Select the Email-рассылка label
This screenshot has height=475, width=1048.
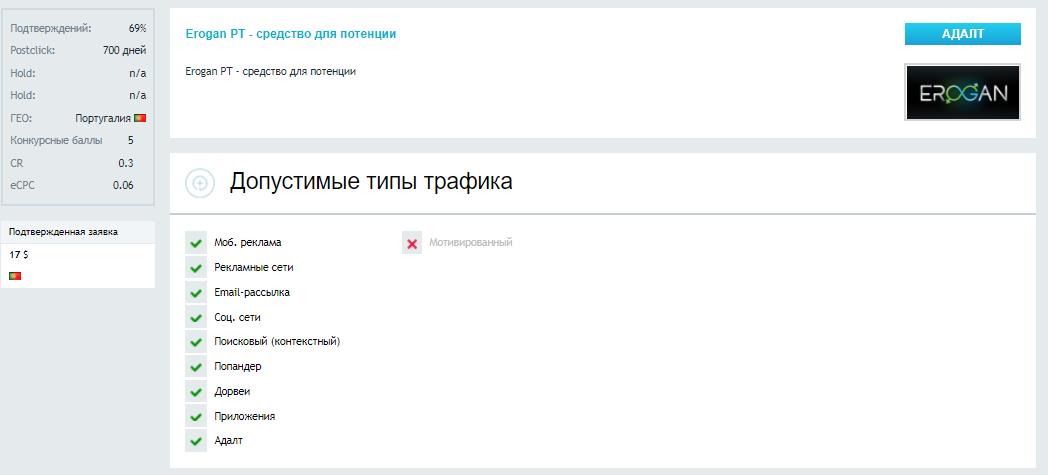click(x=252, y=292)
